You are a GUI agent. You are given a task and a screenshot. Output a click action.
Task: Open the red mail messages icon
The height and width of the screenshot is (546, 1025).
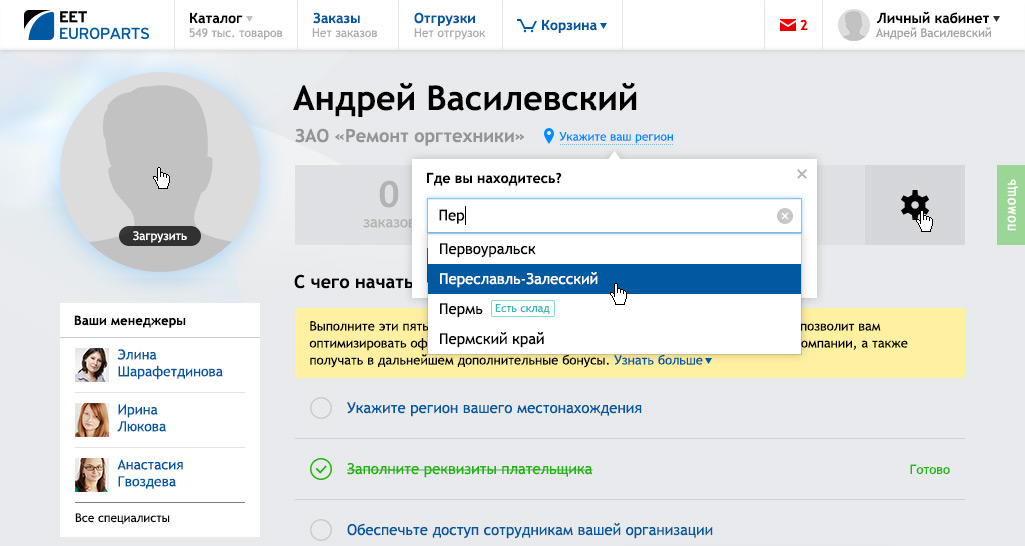tap(787, 26)
